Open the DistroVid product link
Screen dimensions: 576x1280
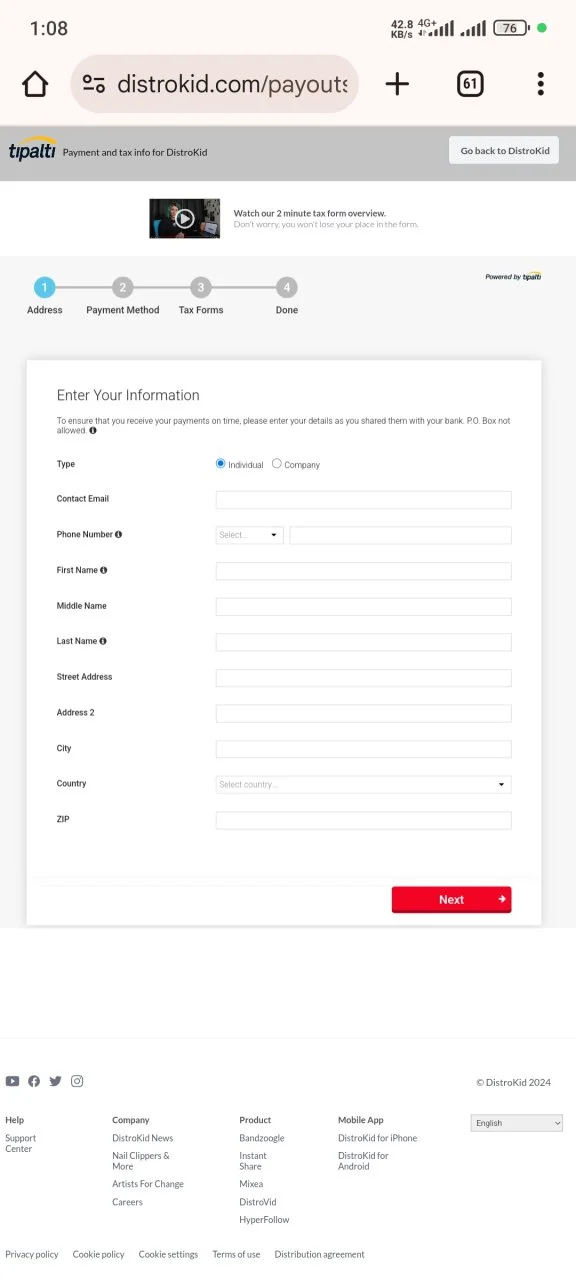(x=258, y=1202)
